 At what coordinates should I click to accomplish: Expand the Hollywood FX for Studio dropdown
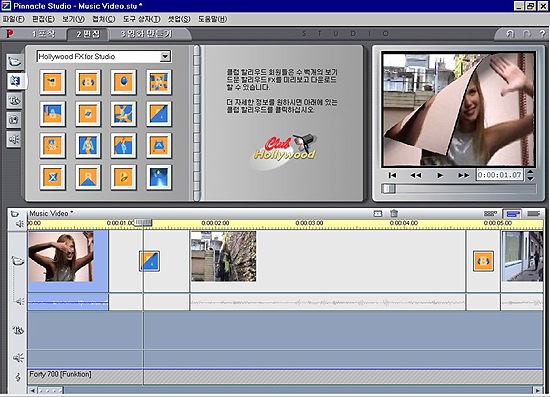click(165, 56)
